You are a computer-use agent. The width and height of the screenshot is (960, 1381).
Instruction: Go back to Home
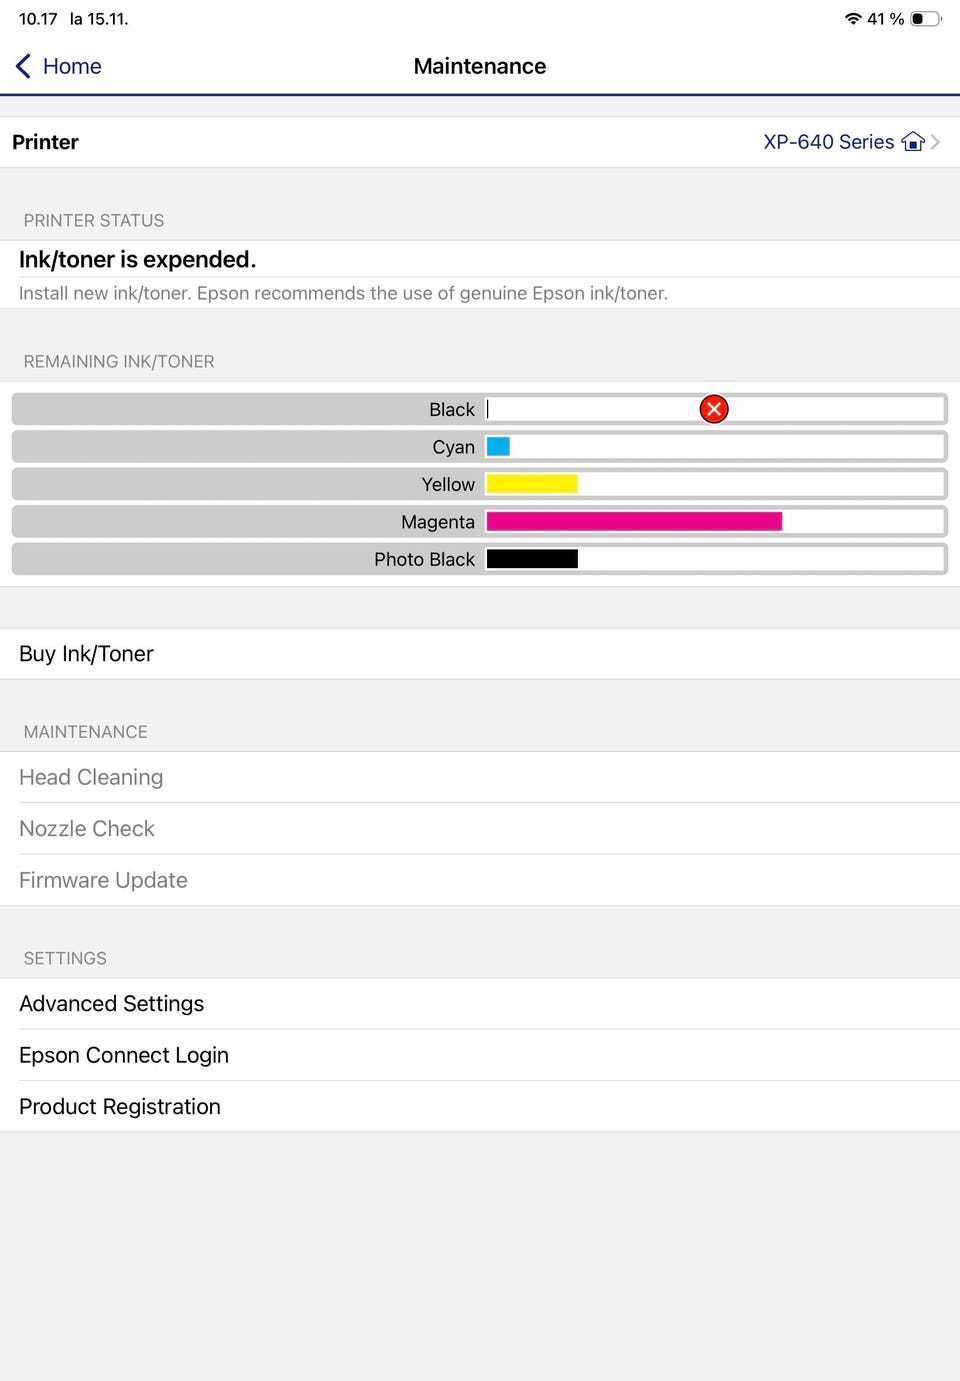tap(72, 66)
